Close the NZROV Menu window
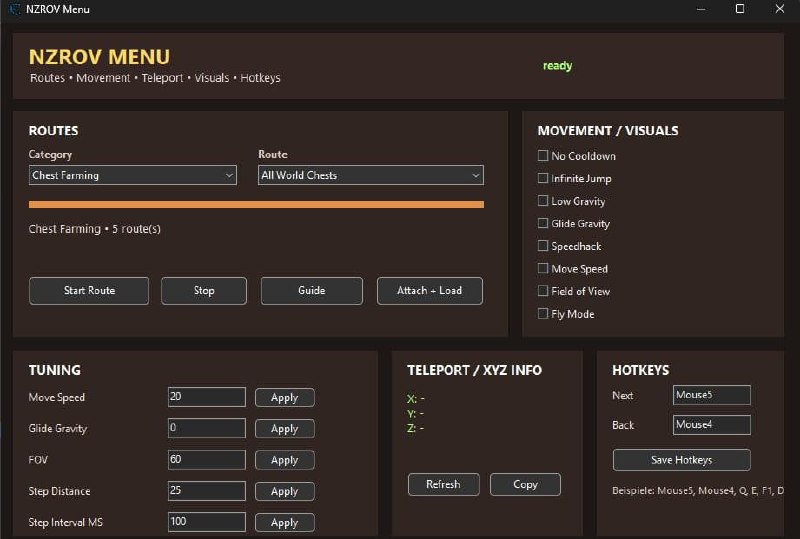Viewport: 800px width, 539px height. tap(780, 9)
